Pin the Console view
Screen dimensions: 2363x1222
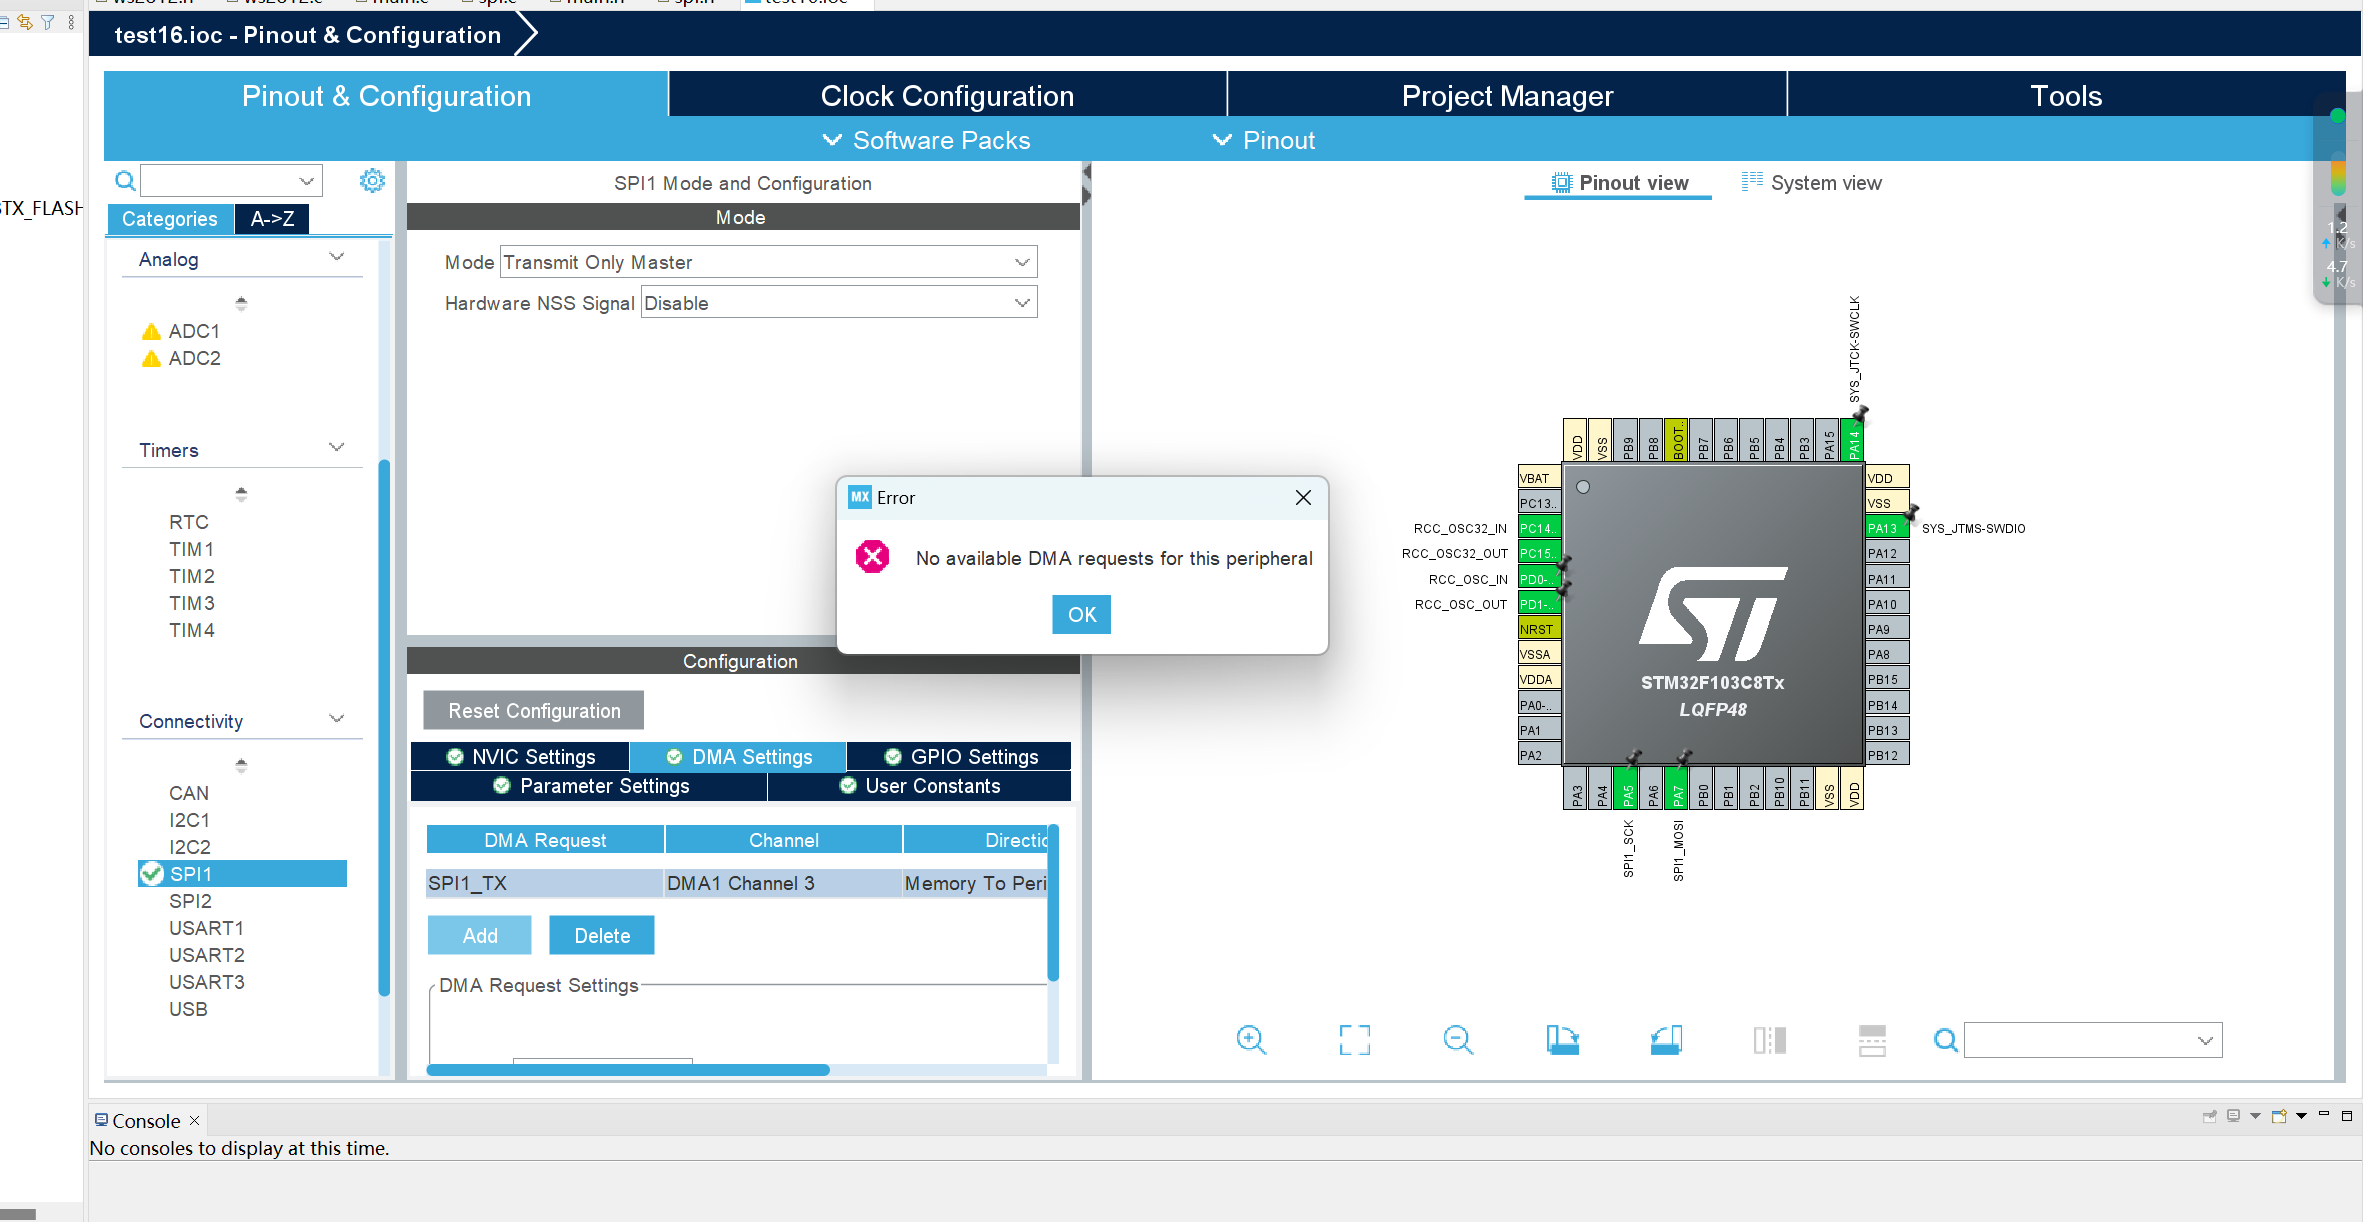point(2209,1114)
